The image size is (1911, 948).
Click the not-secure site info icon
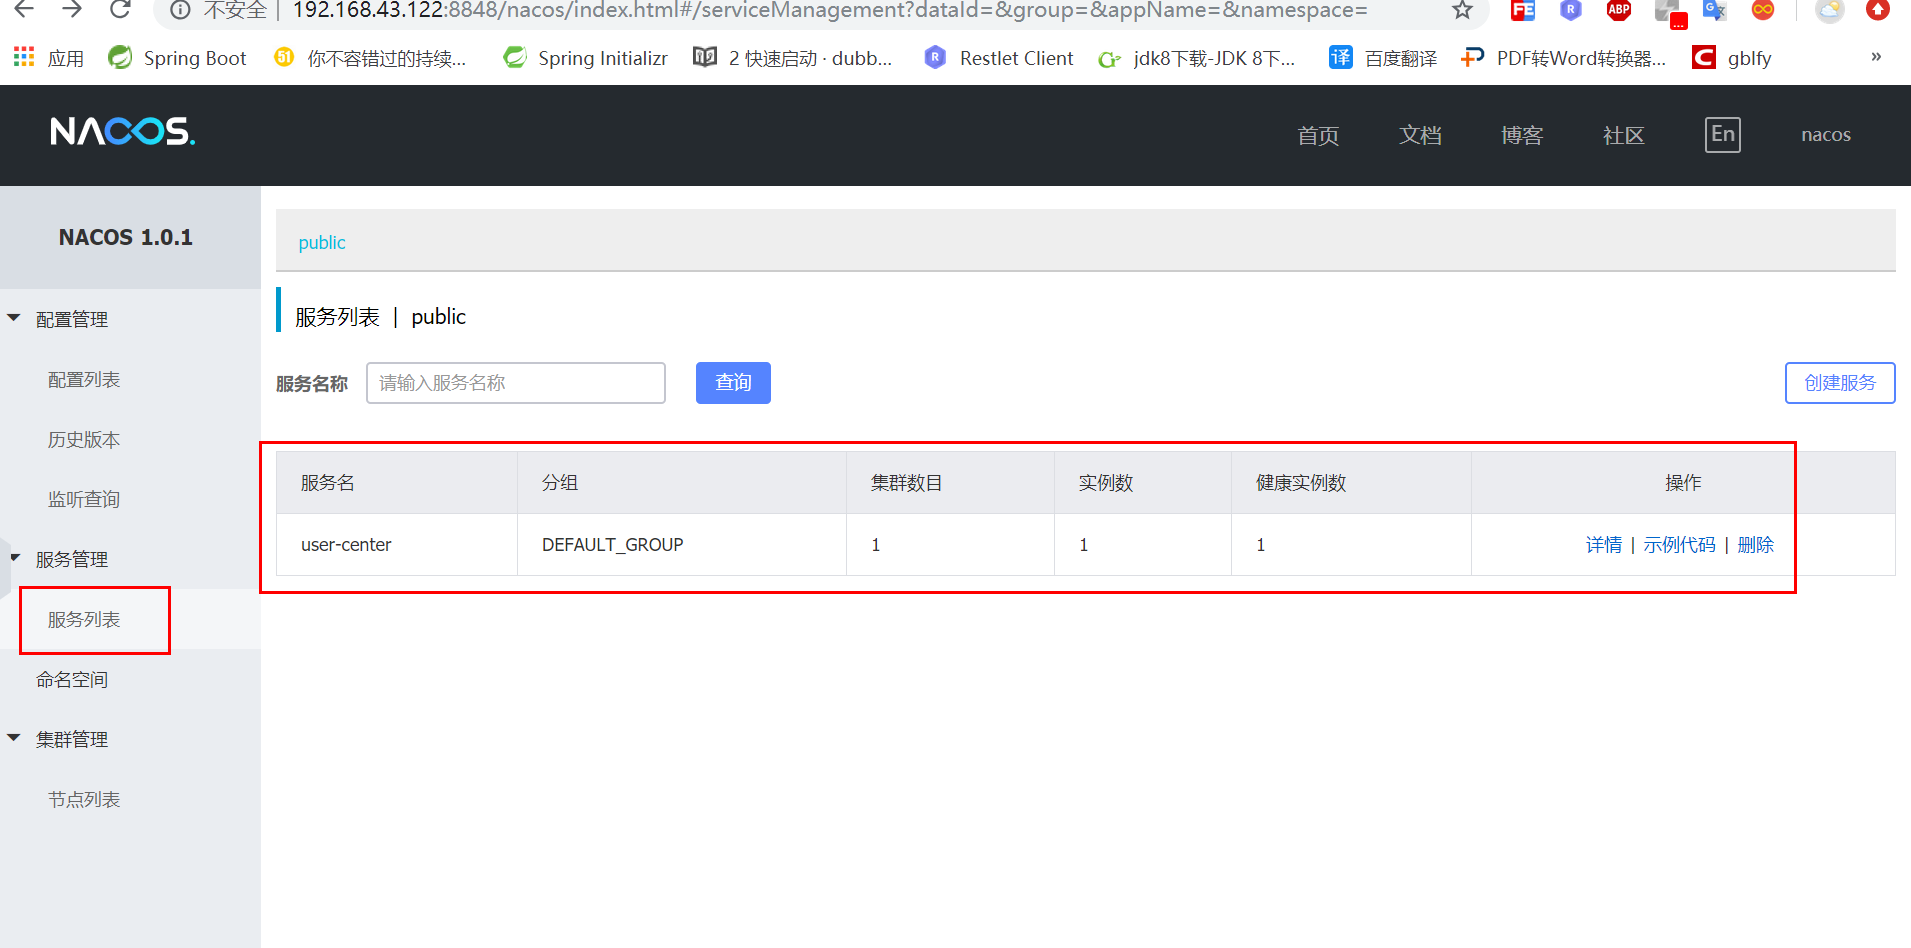pyautogui.click(x=180, y=10)
